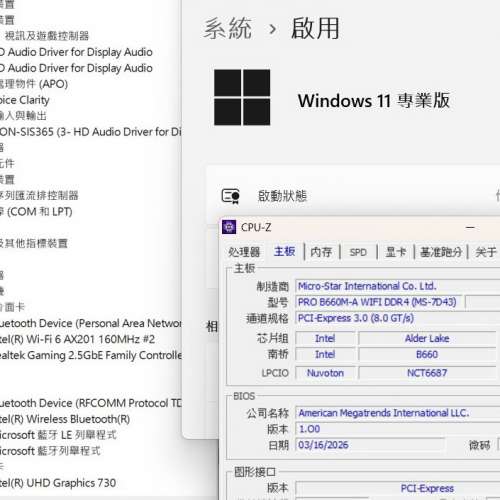Open the SPD tab in CPU-Z
Screen dimensions: 500x500
point(358,252)
